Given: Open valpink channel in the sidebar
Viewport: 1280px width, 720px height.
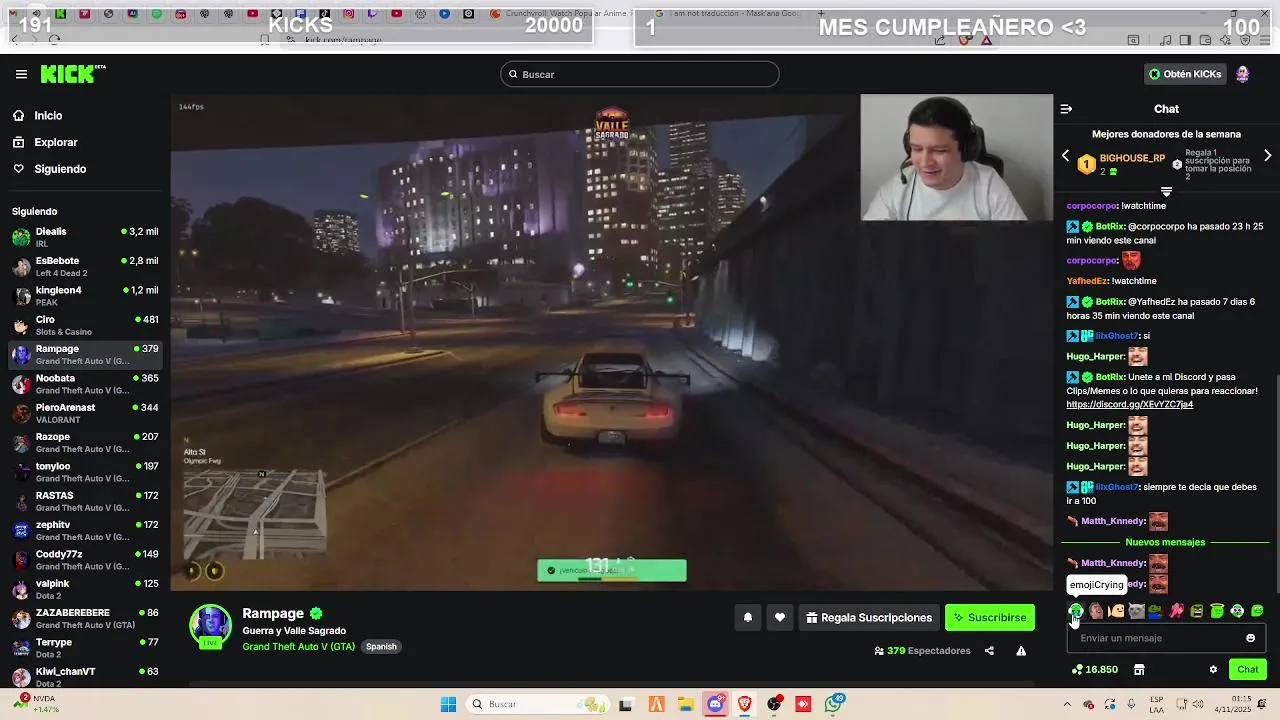Looking at the screenshot, I should (x=85, y=589).
